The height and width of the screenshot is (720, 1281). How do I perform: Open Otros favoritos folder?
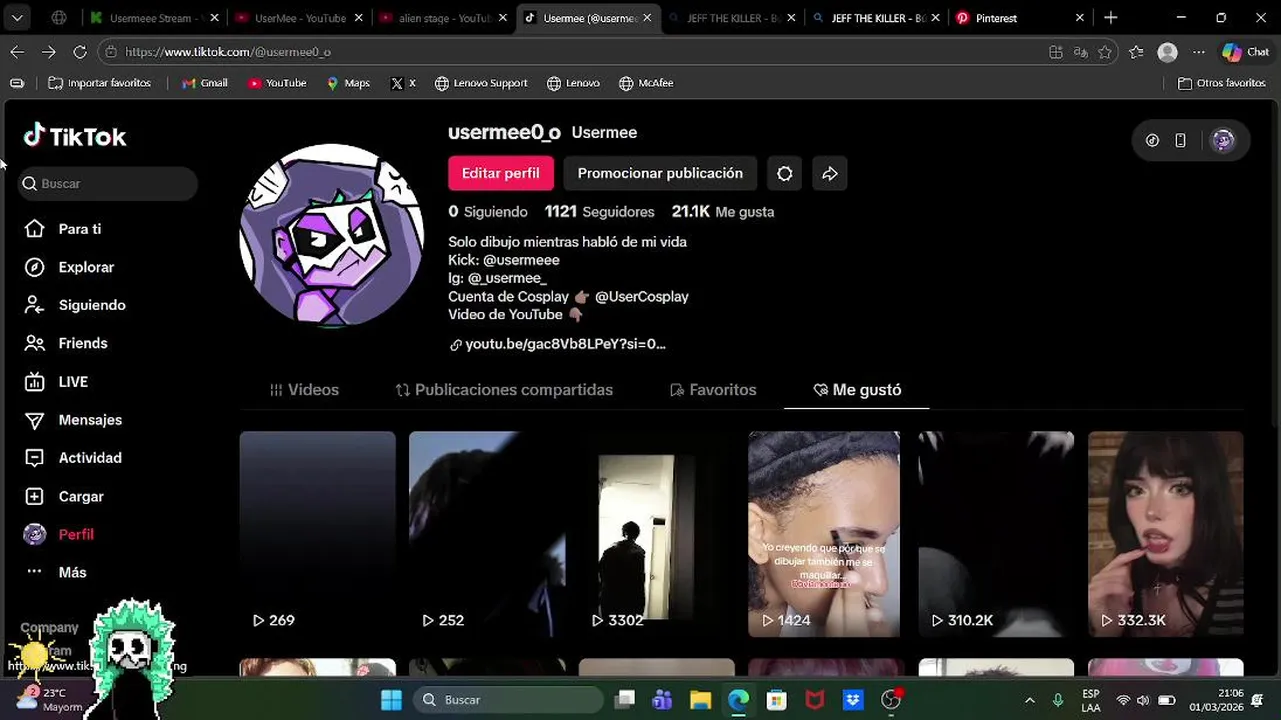coord(1222,83)
